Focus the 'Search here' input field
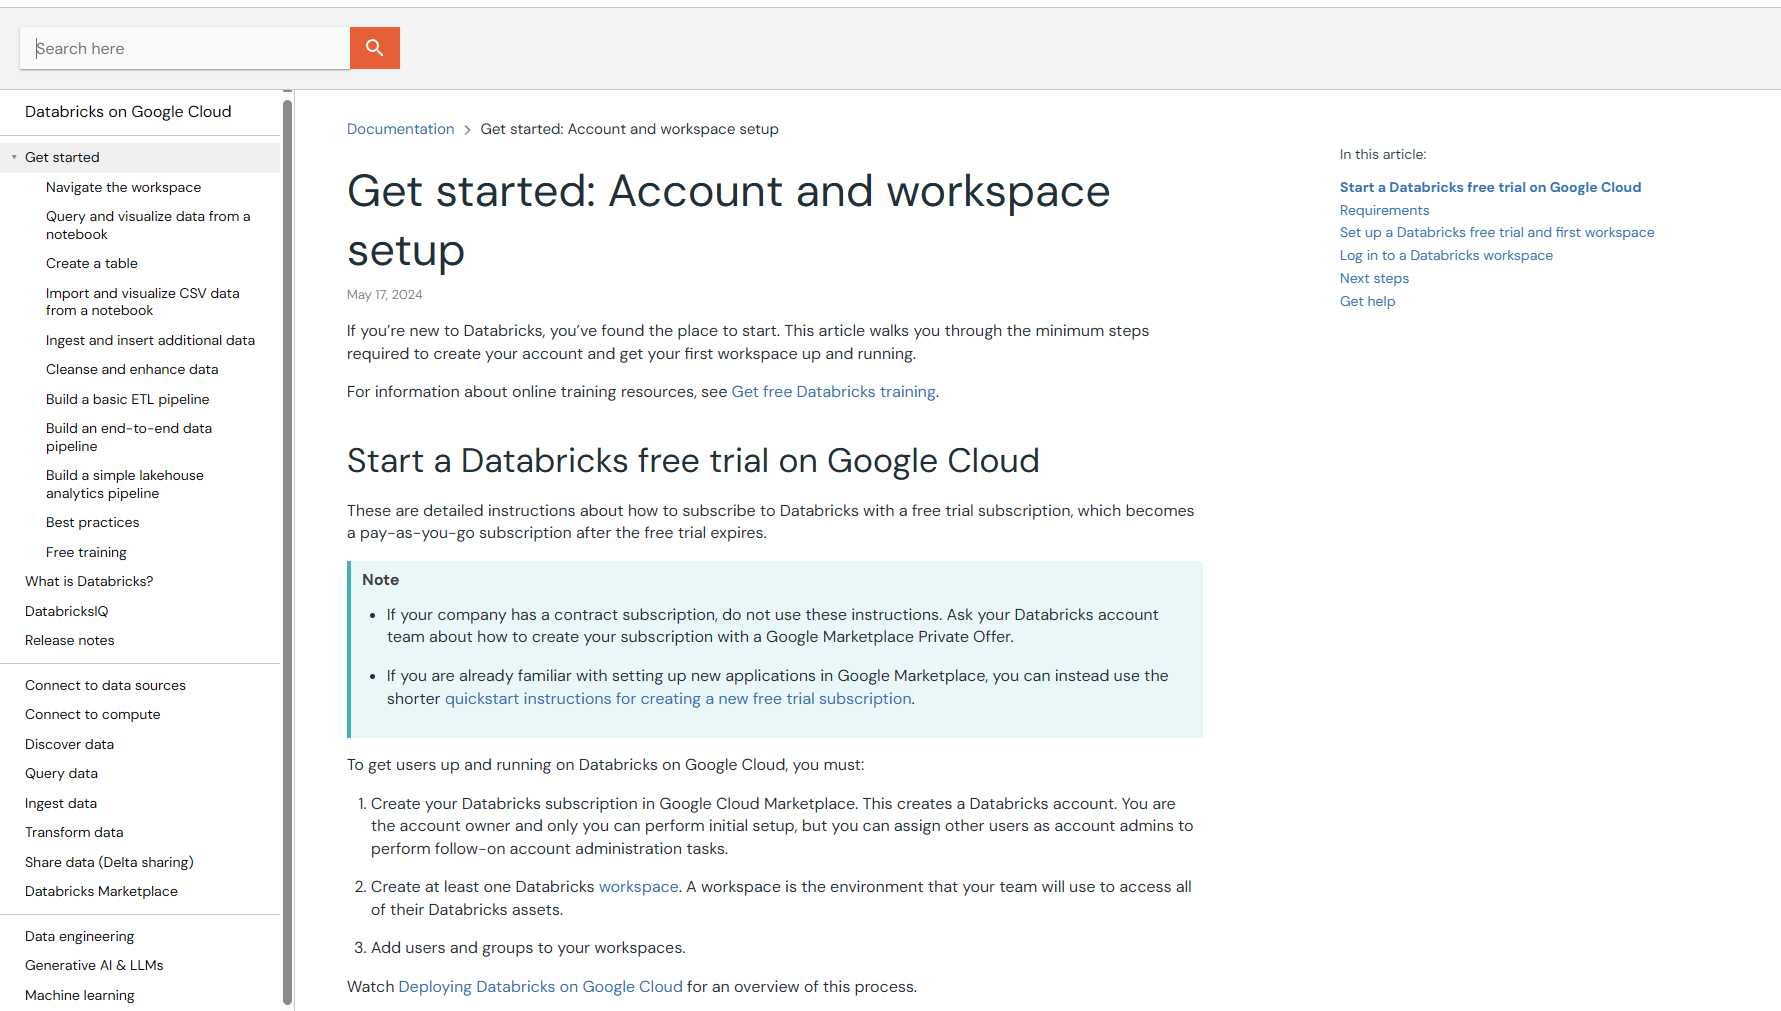 coord(185,48)
